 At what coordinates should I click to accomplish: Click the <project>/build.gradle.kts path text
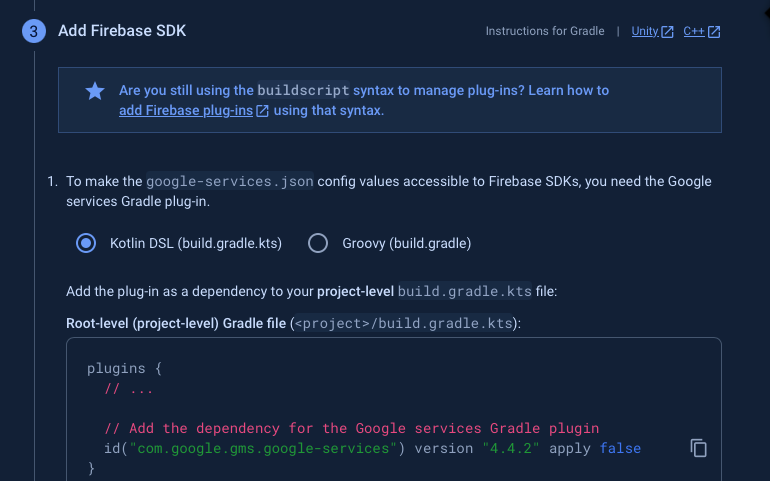(403, 323)
